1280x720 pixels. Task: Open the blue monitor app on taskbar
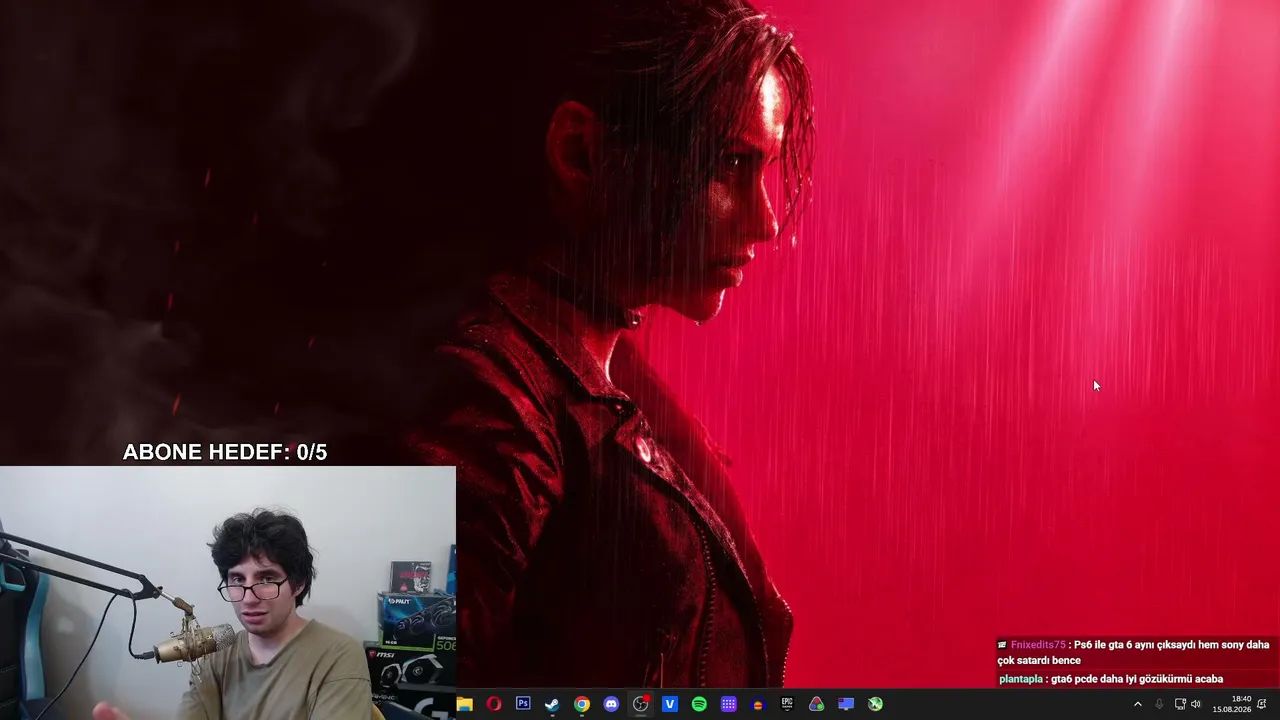(x=846, y=704)
